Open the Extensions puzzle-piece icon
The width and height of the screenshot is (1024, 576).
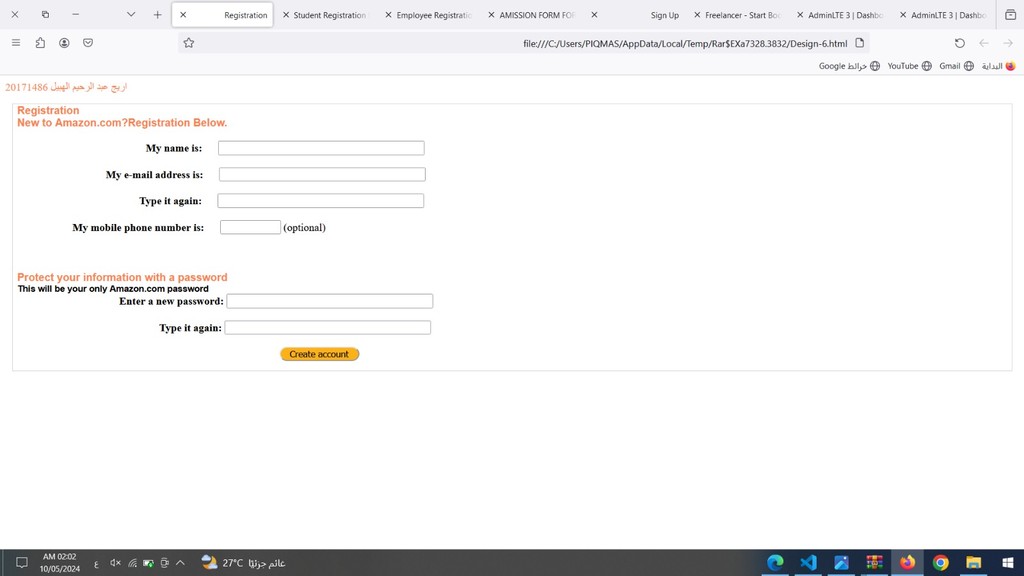coord(40,42)
